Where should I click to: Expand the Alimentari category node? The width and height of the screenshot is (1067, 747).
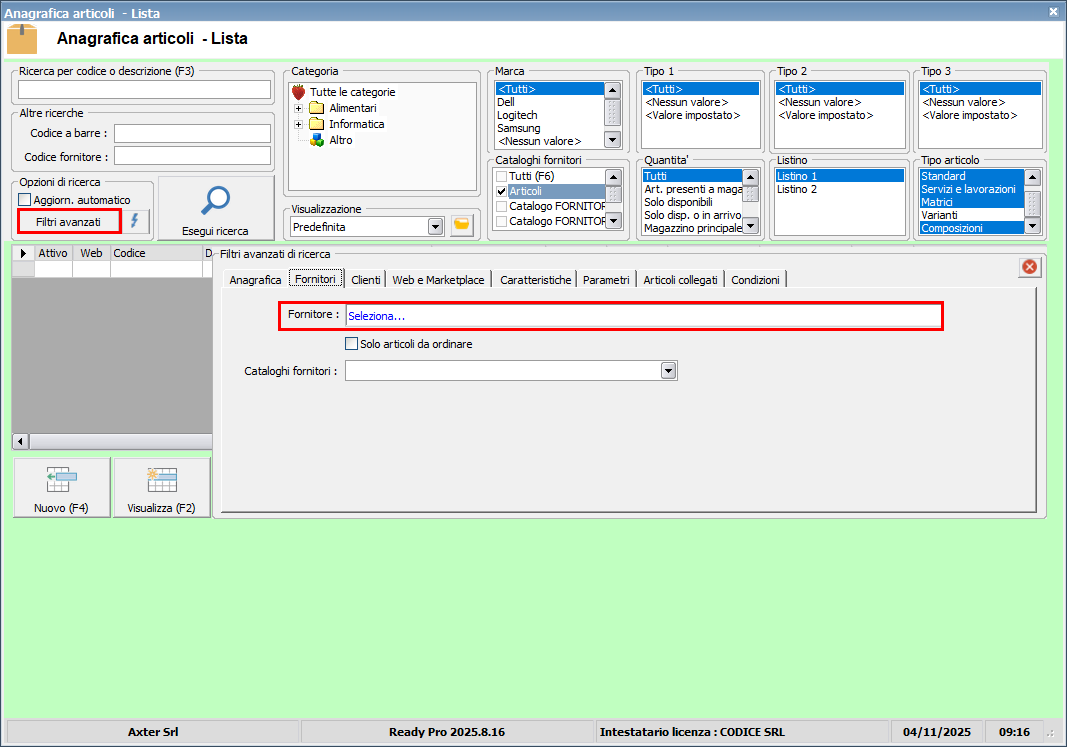[x=298, y=108]
